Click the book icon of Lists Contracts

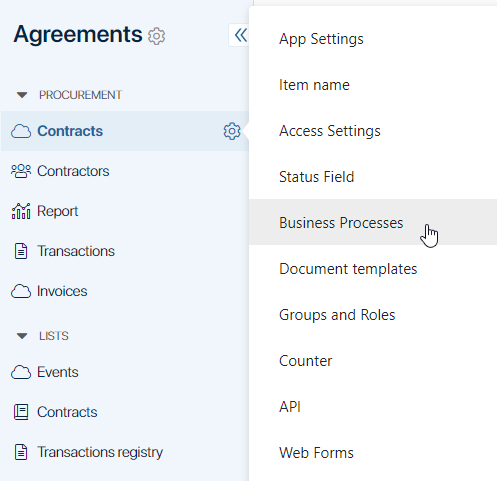21,412
